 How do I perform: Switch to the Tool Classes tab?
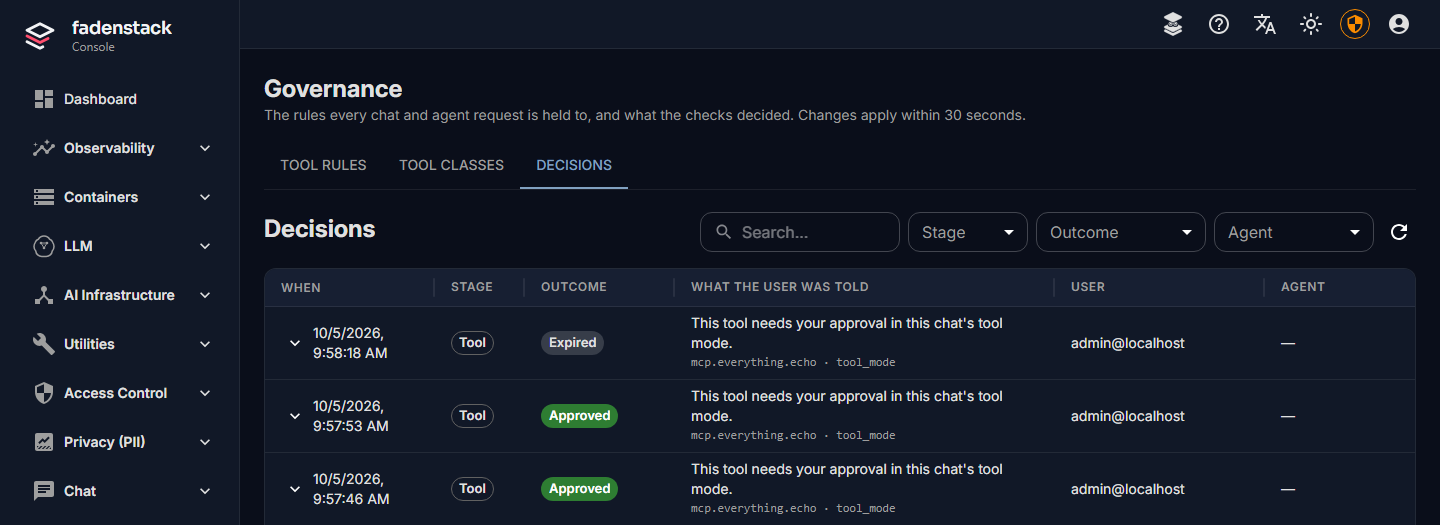click(x=451, y=165)
